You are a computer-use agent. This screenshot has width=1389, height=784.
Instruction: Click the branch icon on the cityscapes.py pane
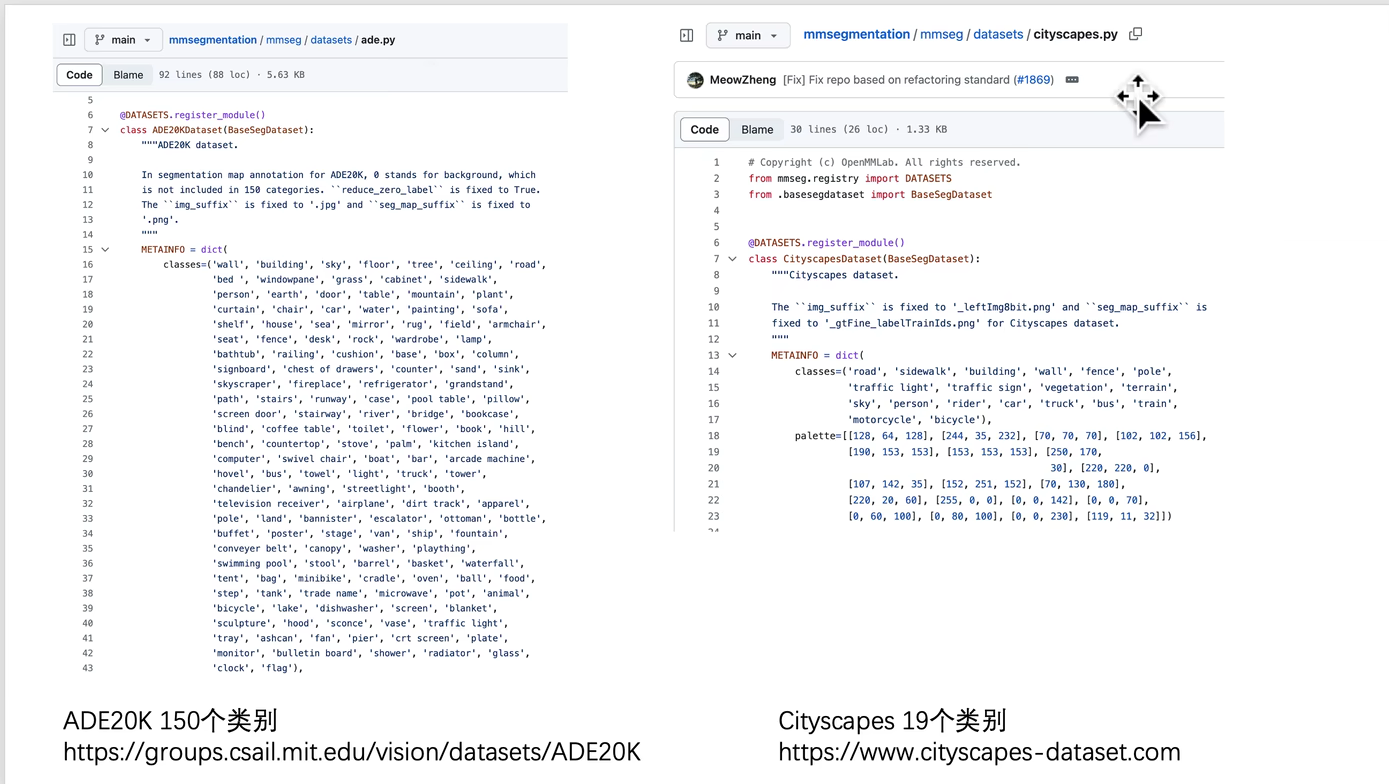point(723,34)
